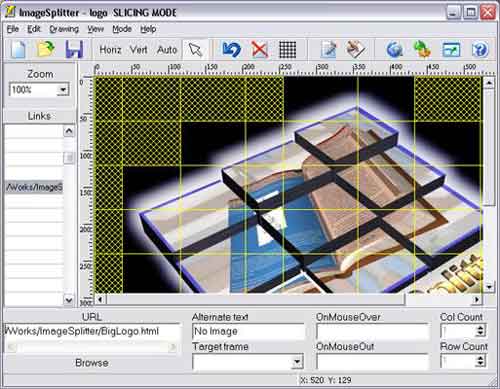Click the canvas vertical scroll down arrow
The width and height of the screenshot is (500, 389).
pyautogui.click(x=489, y=287)
